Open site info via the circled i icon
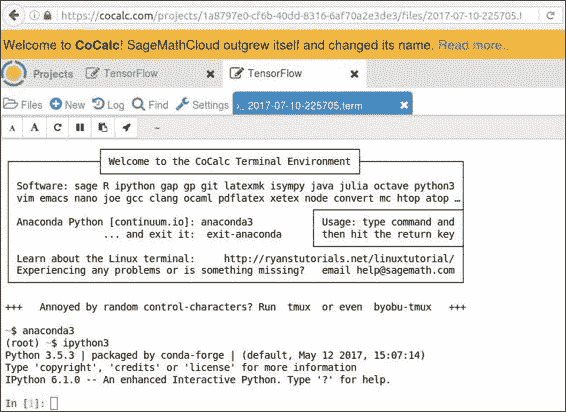Image resolution: width=566 pixels, height=412 pixels. [x=34, y=15]
